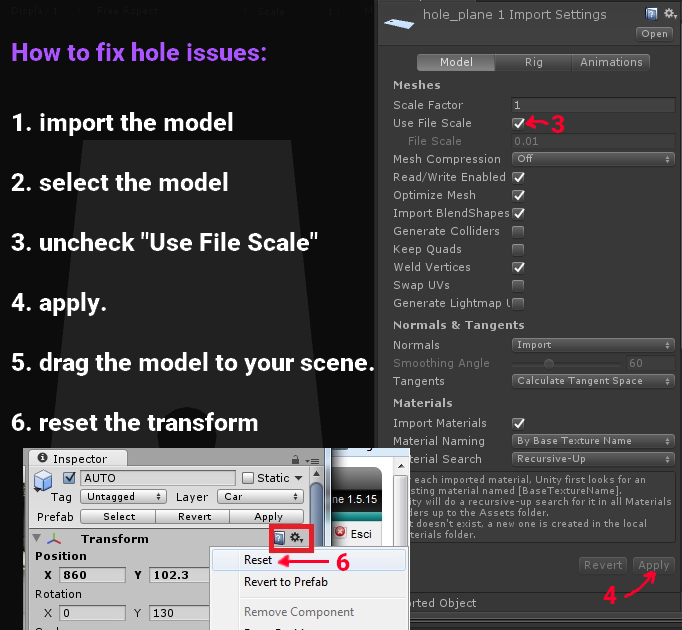Collapse the Transform component foldout
Image resolution: width=682 pixels, height=630 pixels.
pyautogui.click(x=37, y=538)
